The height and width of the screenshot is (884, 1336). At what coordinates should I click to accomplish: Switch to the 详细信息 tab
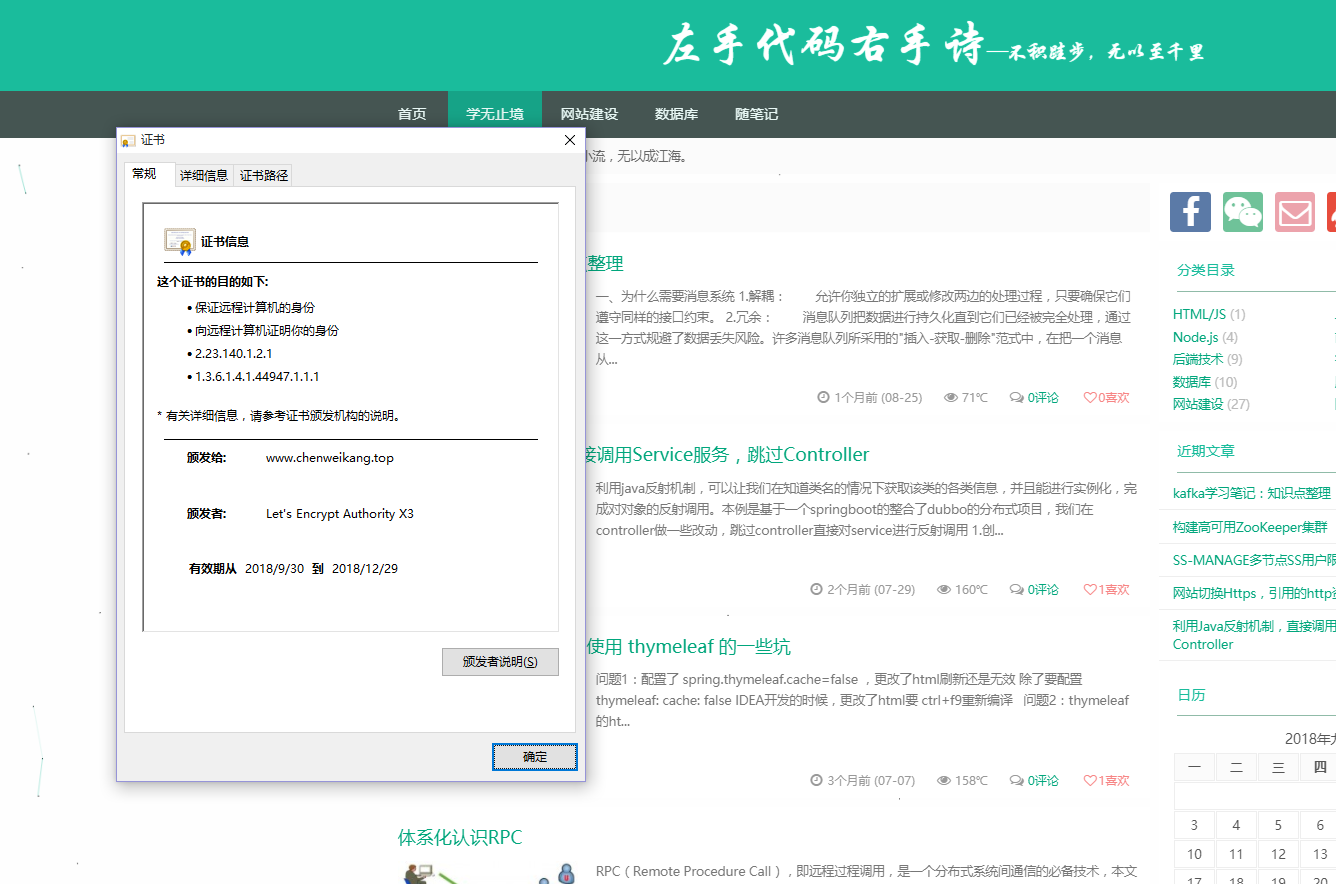pyautogui.click(x=204, y=175)
